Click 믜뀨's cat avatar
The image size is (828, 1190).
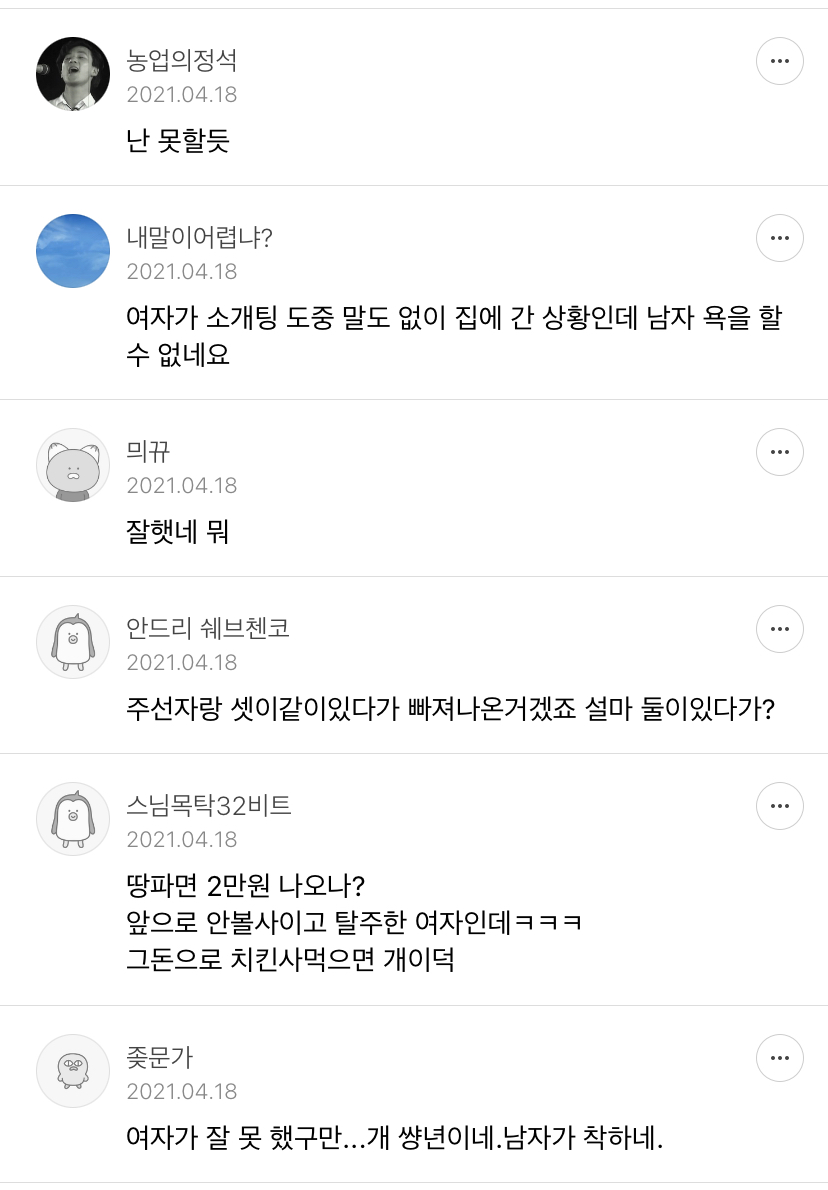73,465
